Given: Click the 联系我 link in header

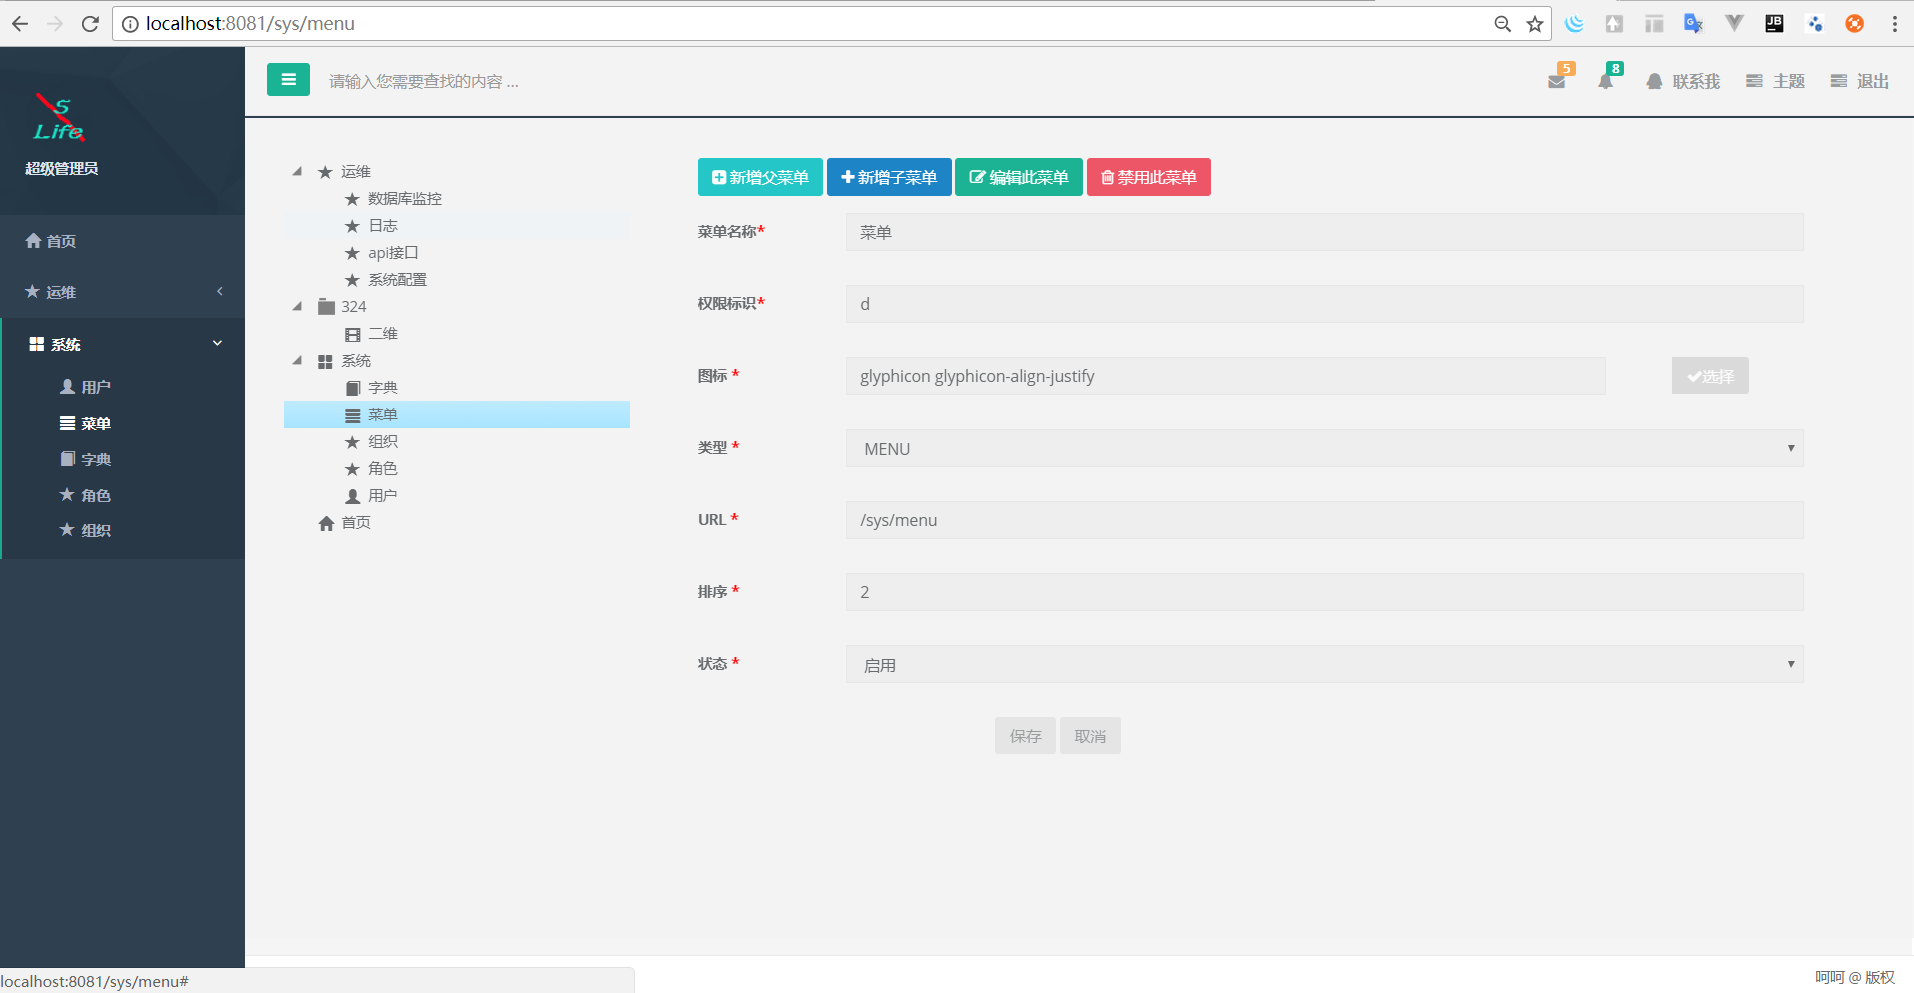Looking at the screenshot, I should point(1683,81).
